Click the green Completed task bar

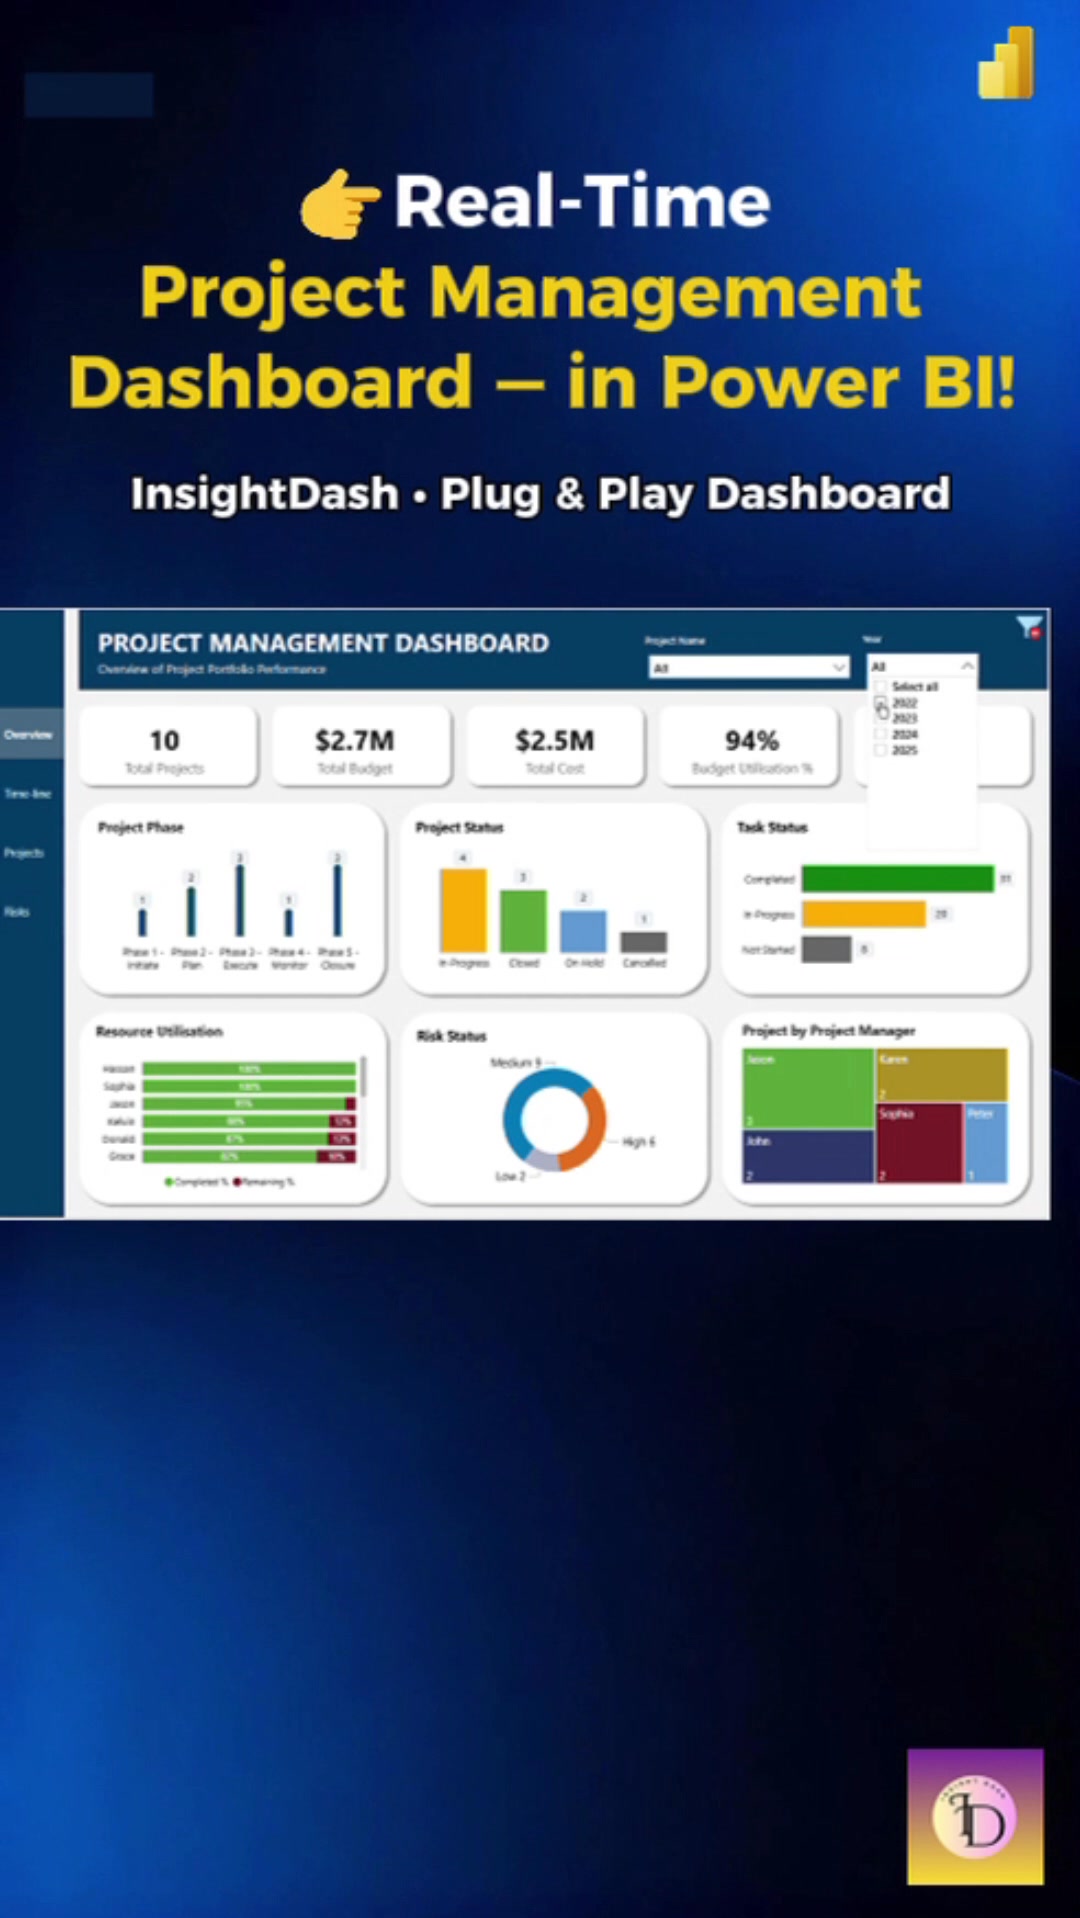[x=898, y=878]
